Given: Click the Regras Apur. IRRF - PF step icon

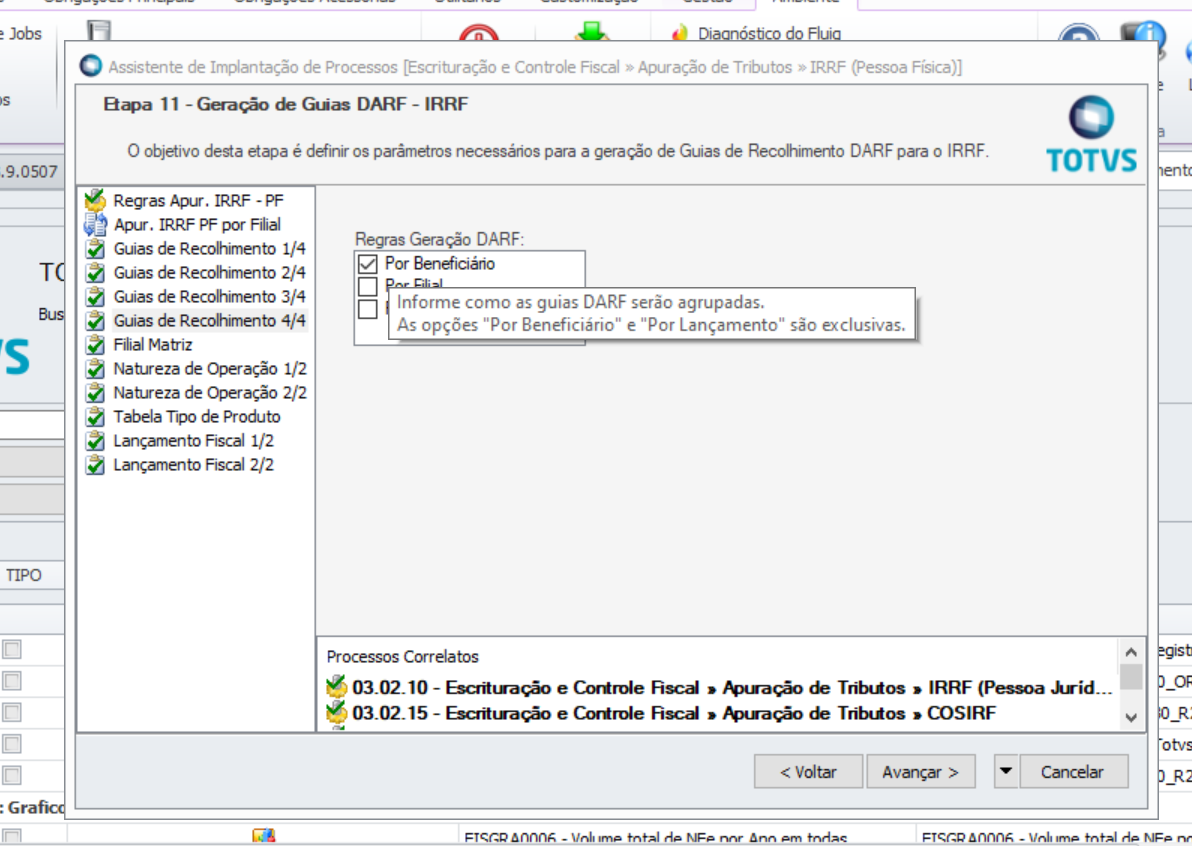Looking at the screenshot, I should [x=95, y=201].
